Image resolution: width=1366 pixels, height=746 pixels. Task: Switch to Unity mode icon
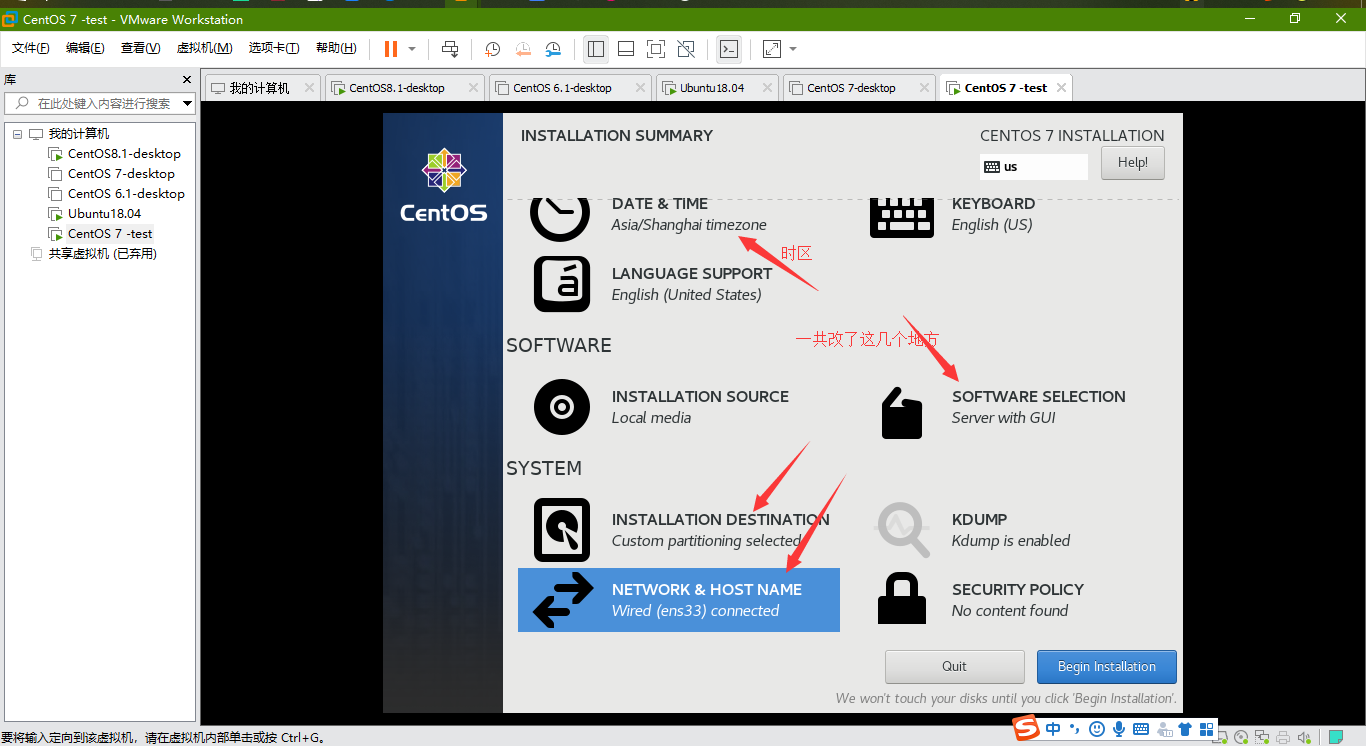tap(686, 49)
